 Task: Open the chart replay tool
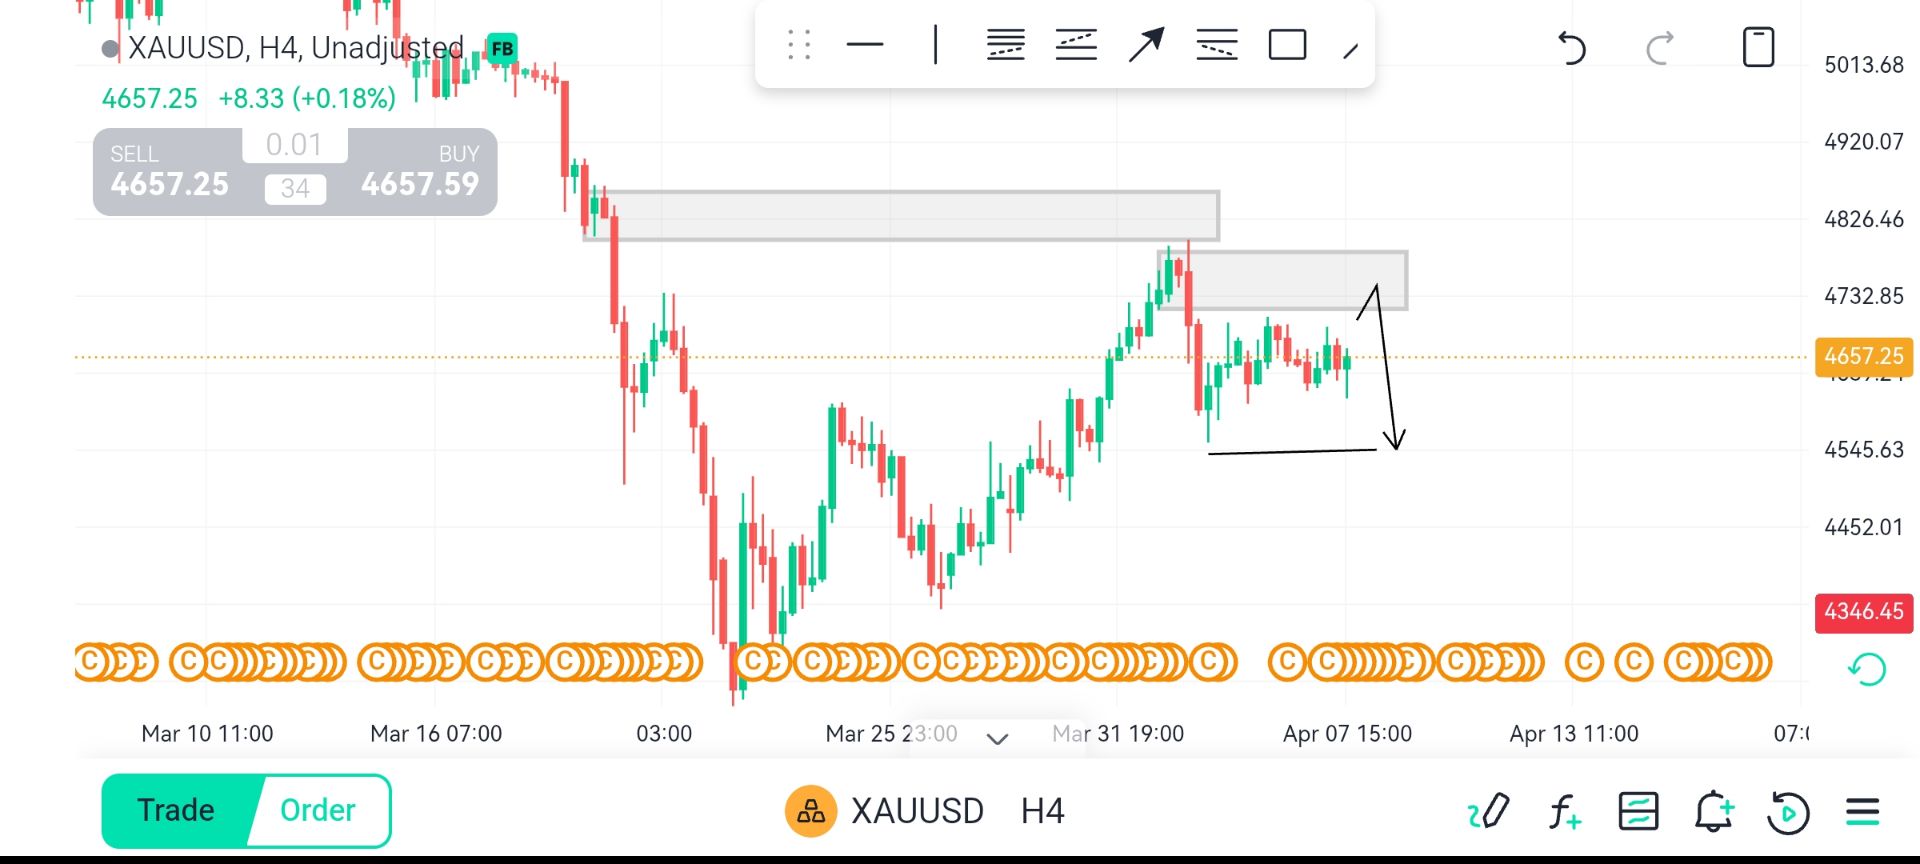click(x=1788, y=811)
